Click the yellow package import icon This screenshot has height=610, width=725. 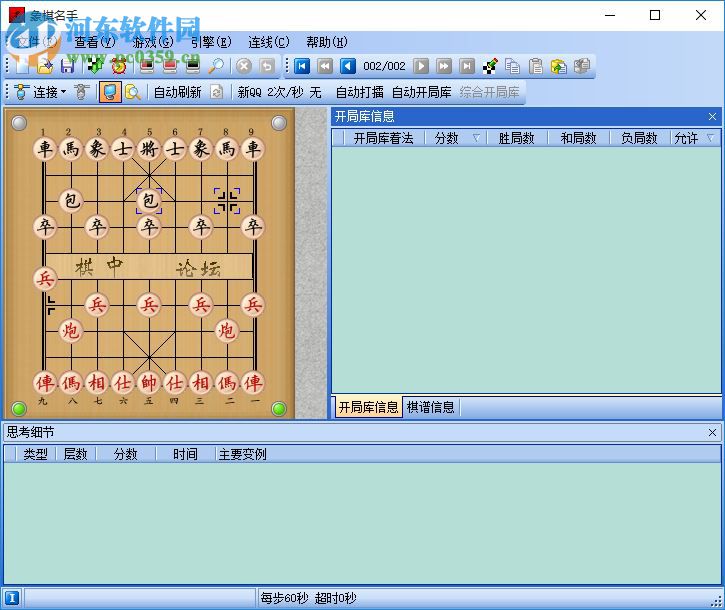tap(559, 66)
